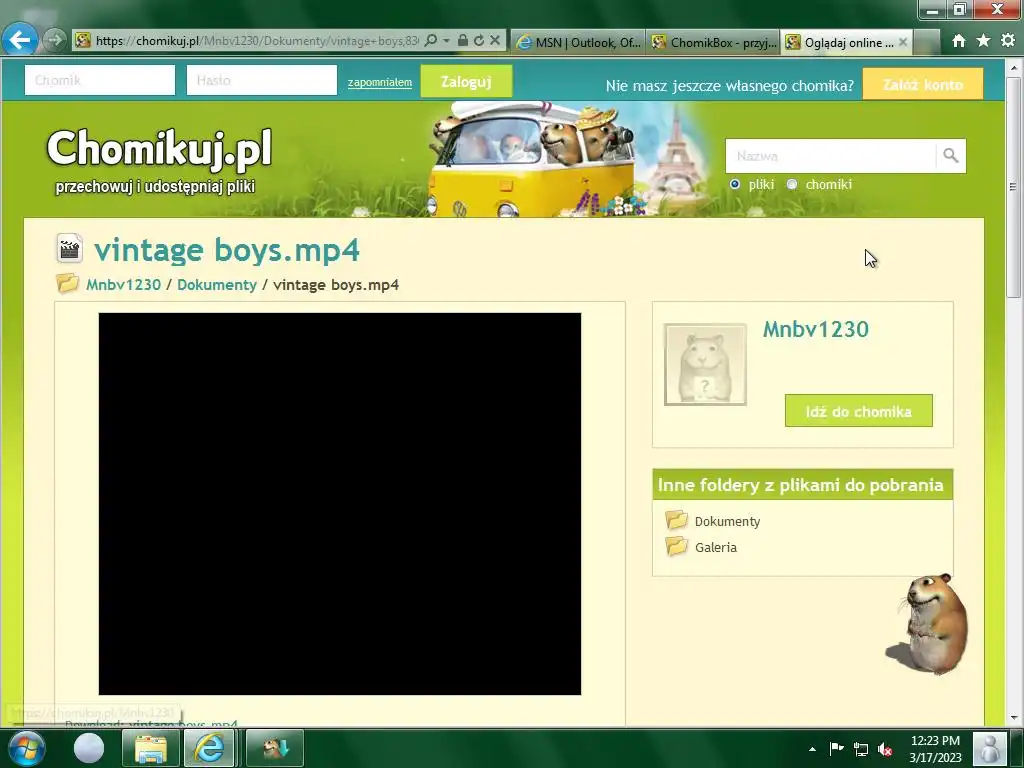The height and width of the screenshot is (768, 1024).
Task: Stop loading with the address bar X icon
Action: coord(495,40)
